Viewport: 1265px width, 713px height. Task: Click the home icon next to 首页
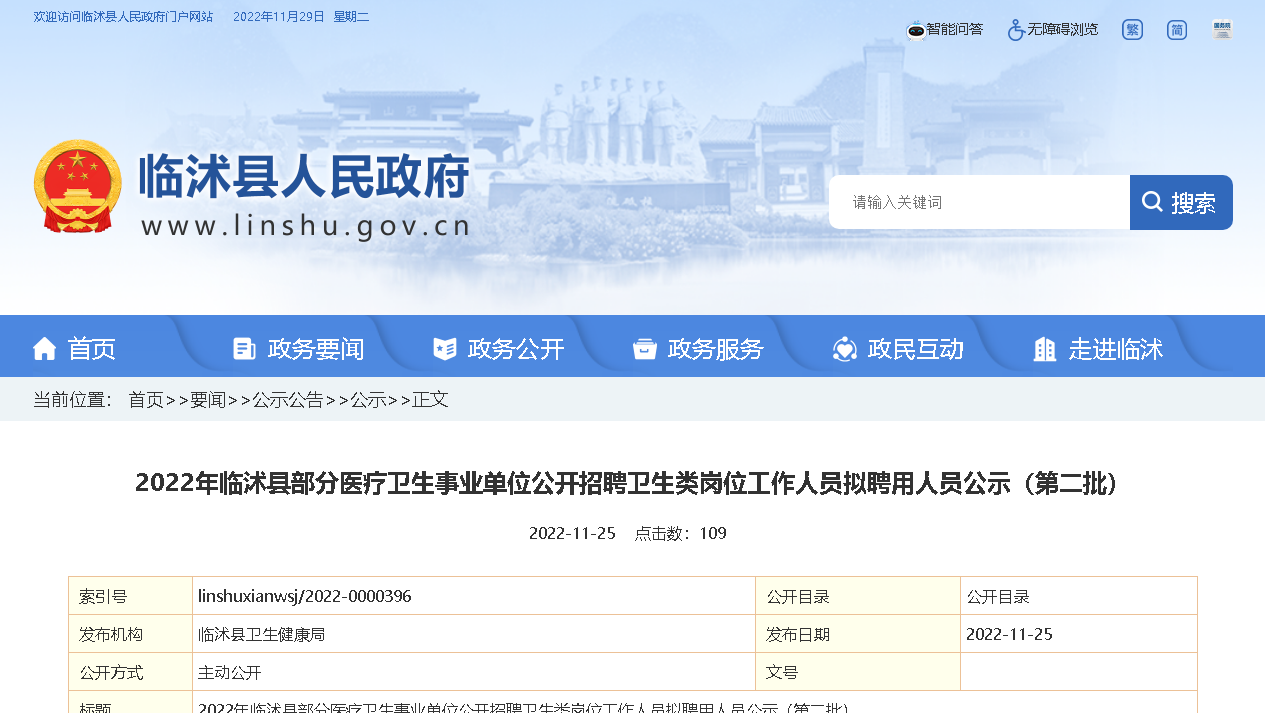pos(44,349)
